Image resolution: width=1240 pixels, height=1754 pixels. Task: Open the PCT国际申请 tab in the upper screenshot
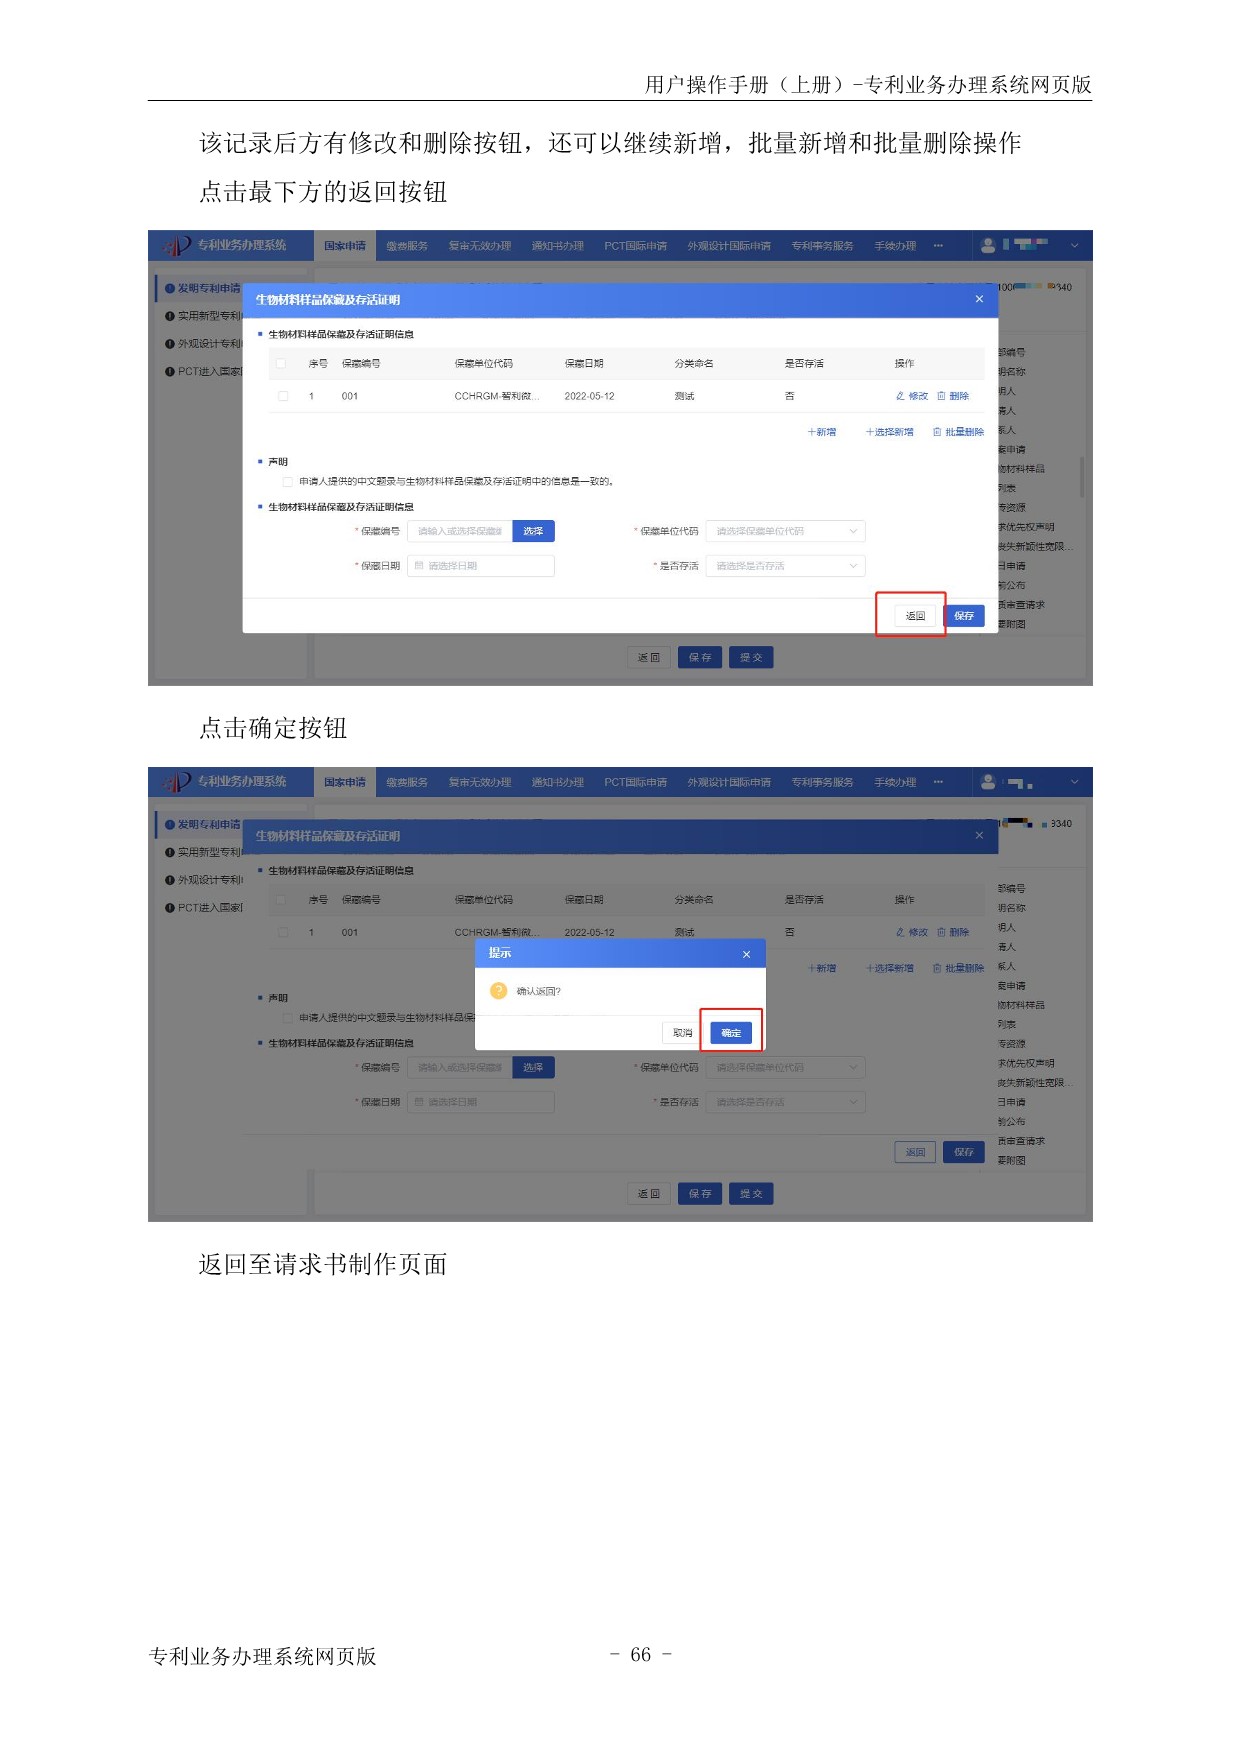click(x=635, y=246)
